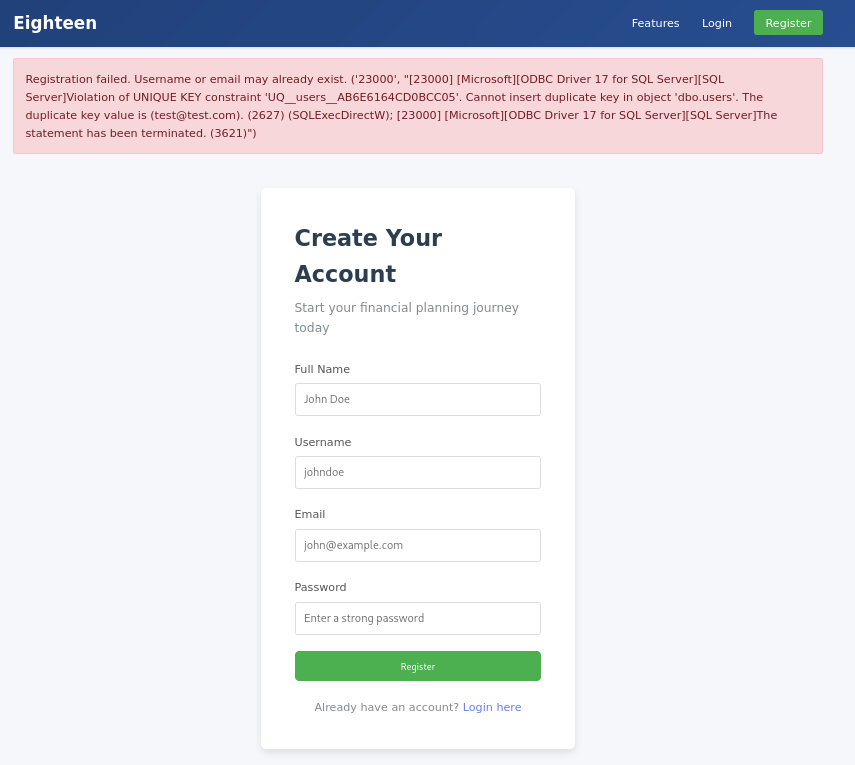Image resolution: width=855 pixels, height=765 pixels.
Task: Click the Eighteen brand logo
Action: coord(55,23)
